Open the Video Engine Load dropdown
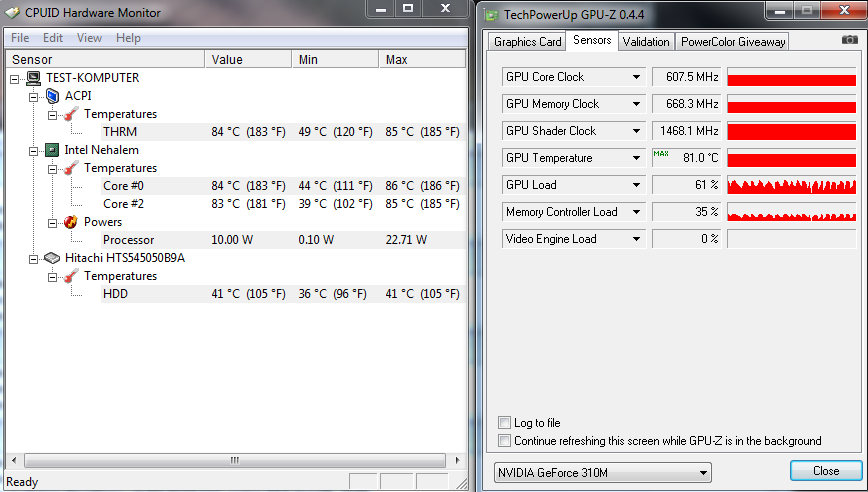868x492 pixels. click(x=637, y=239)
